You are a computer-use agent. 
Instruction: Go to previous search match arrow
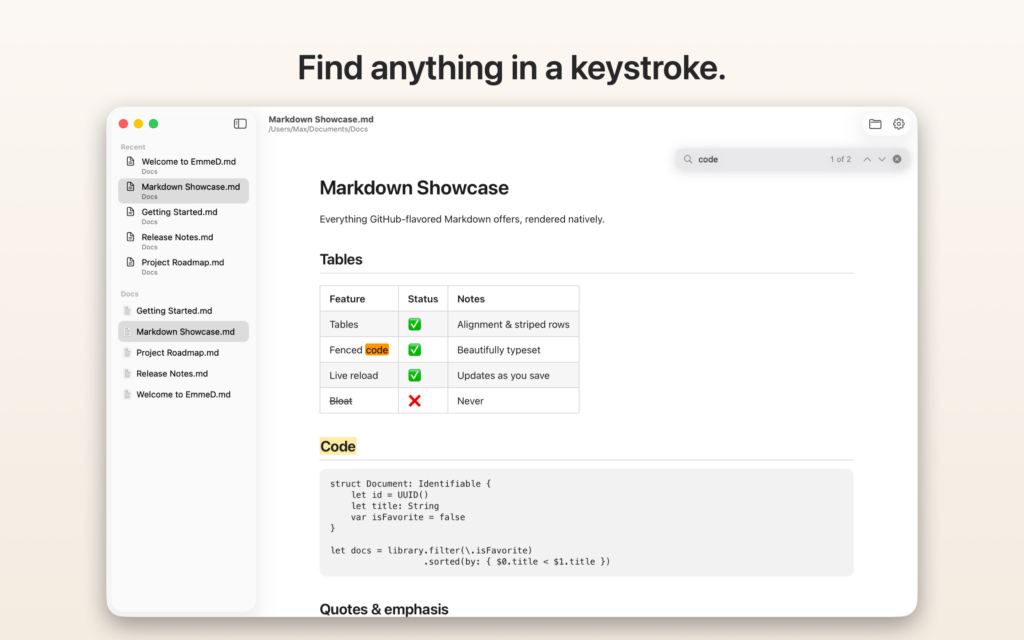tap(867, 159)
